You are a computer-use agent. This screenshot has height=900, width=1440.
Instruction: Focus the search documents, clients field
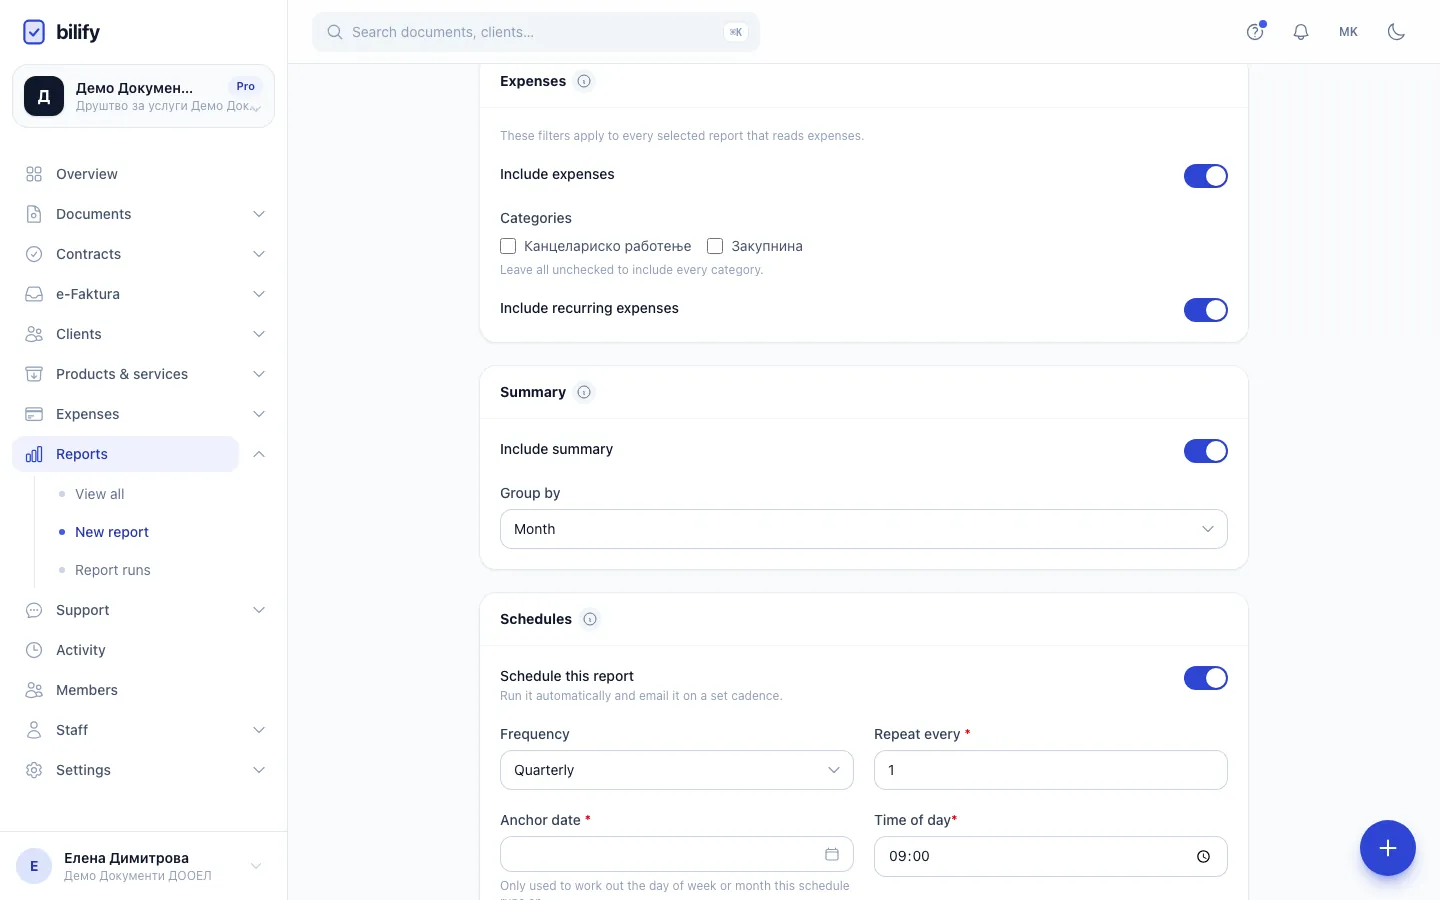536,32
